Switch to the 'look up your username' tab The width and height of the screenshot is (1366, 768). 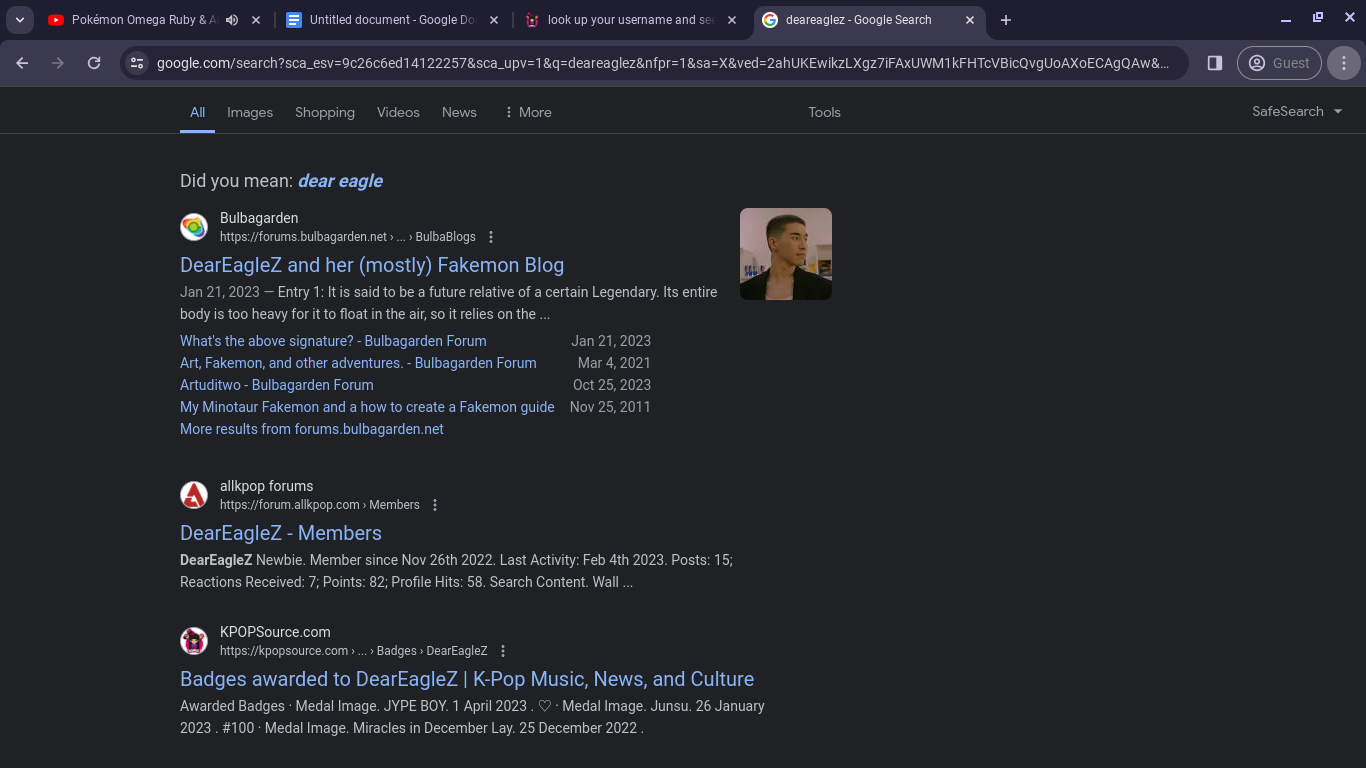pos(631,20)
